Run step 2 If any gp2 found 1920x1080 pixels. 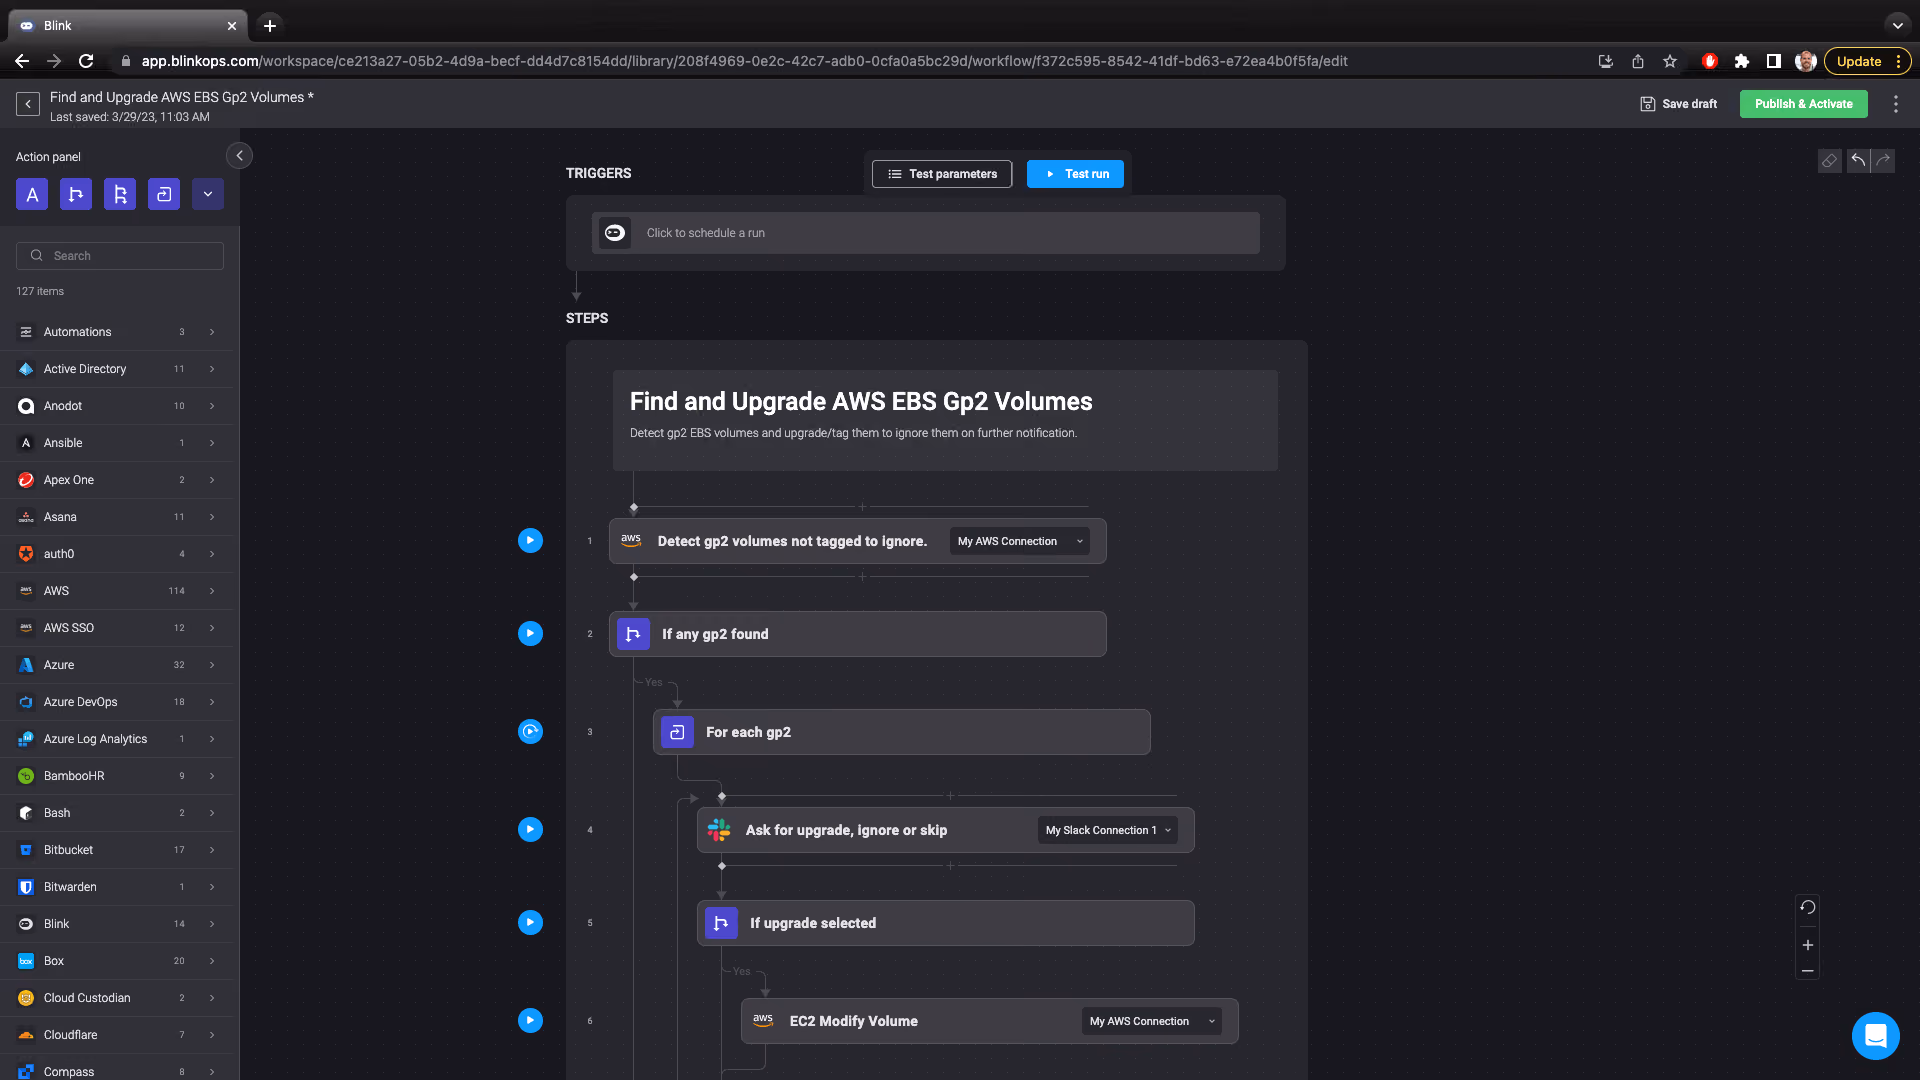tap(530, 634)
